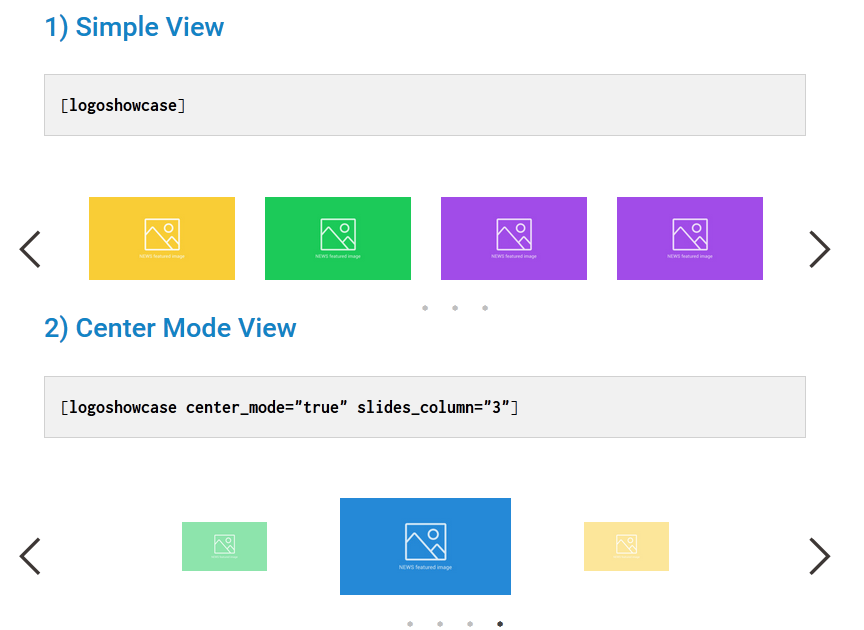Select middle pagination dot under Simple View
Viewport: 864px width, 630px height.
click(455, 308)
